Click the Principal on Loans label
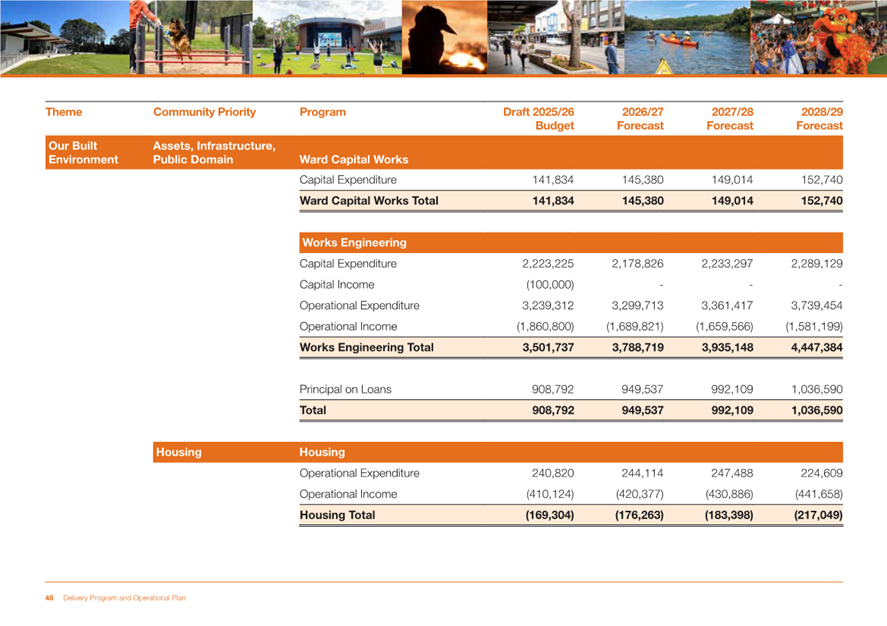 [x=345, y=389]
